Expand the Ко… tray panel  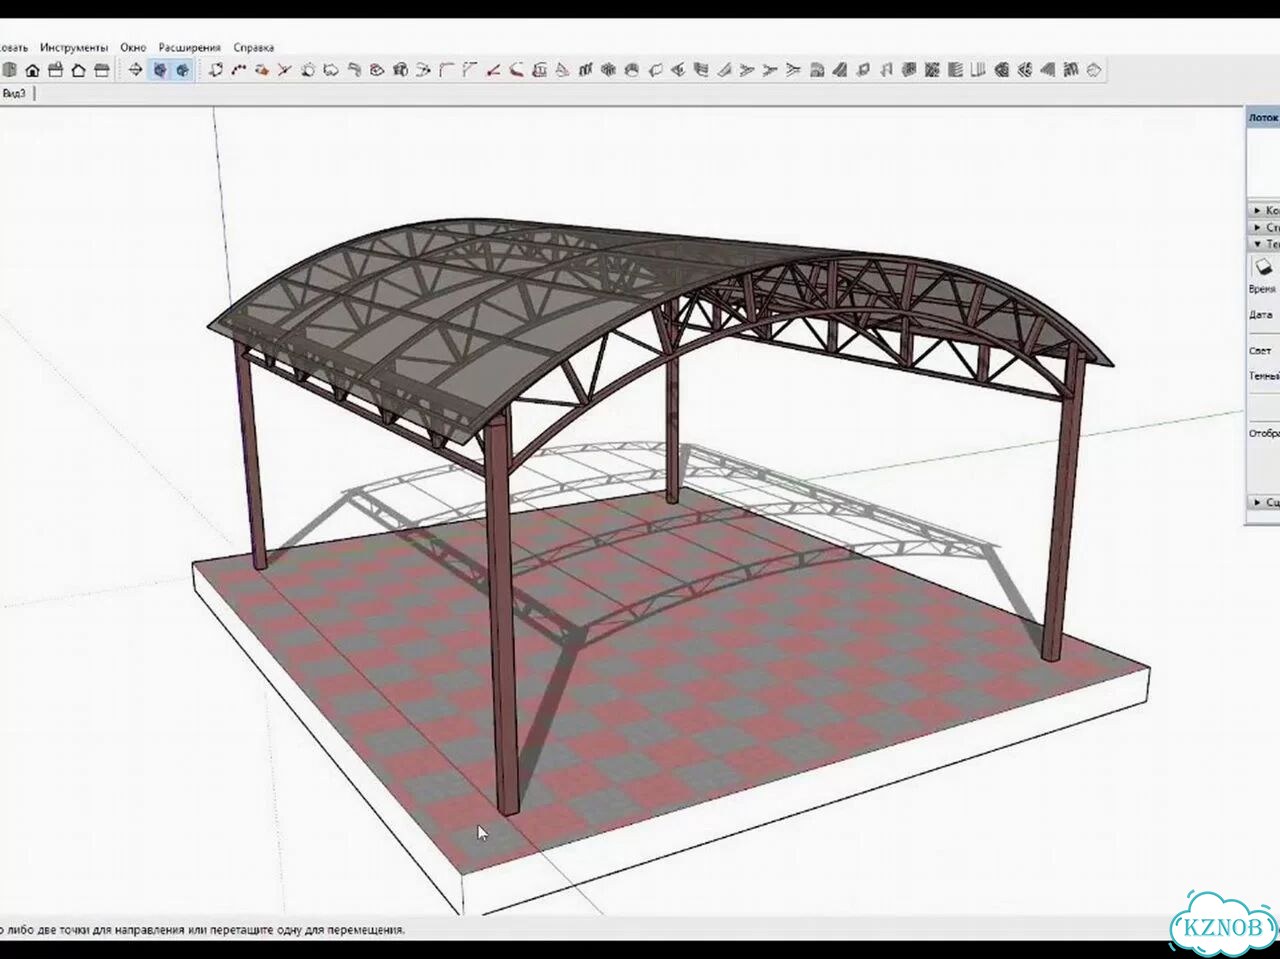(1264, 211)
